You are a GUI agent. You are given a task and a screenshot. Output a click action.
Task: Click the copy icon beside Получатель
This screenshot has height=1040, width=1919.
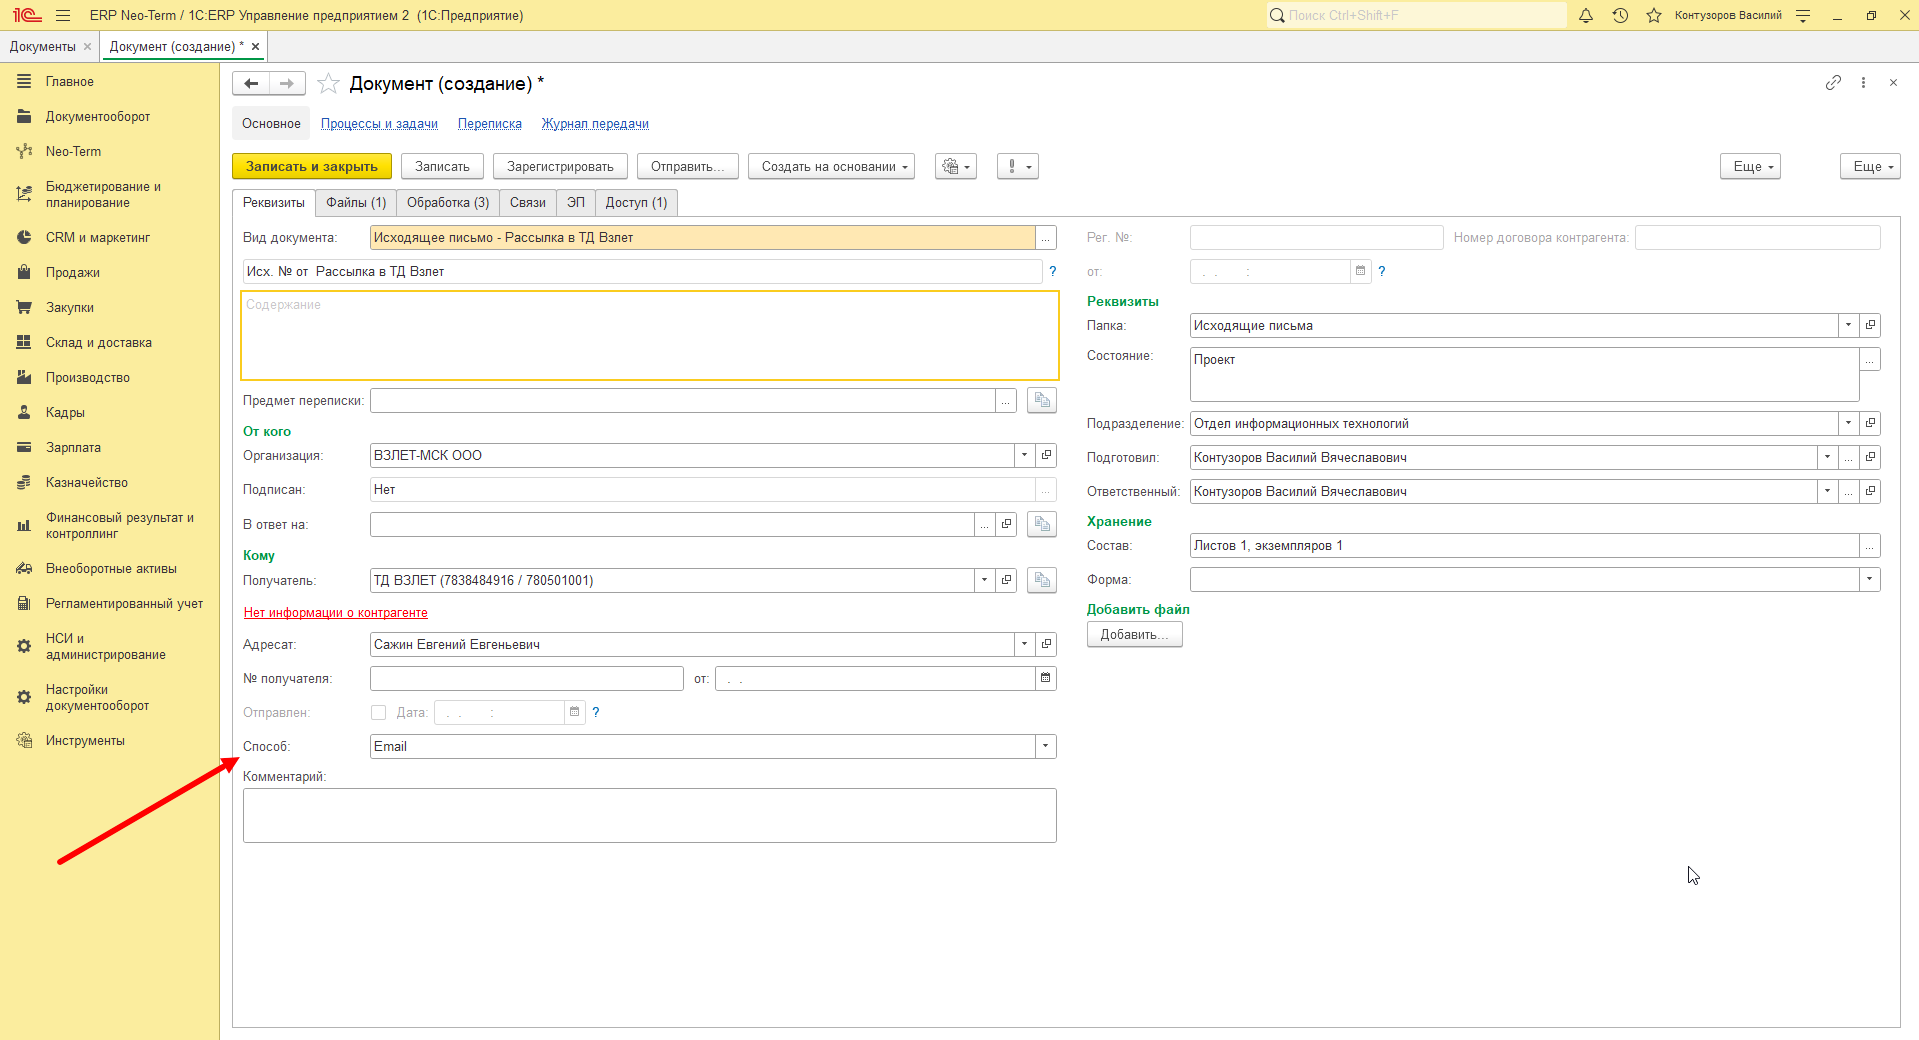pos(1042,580)
